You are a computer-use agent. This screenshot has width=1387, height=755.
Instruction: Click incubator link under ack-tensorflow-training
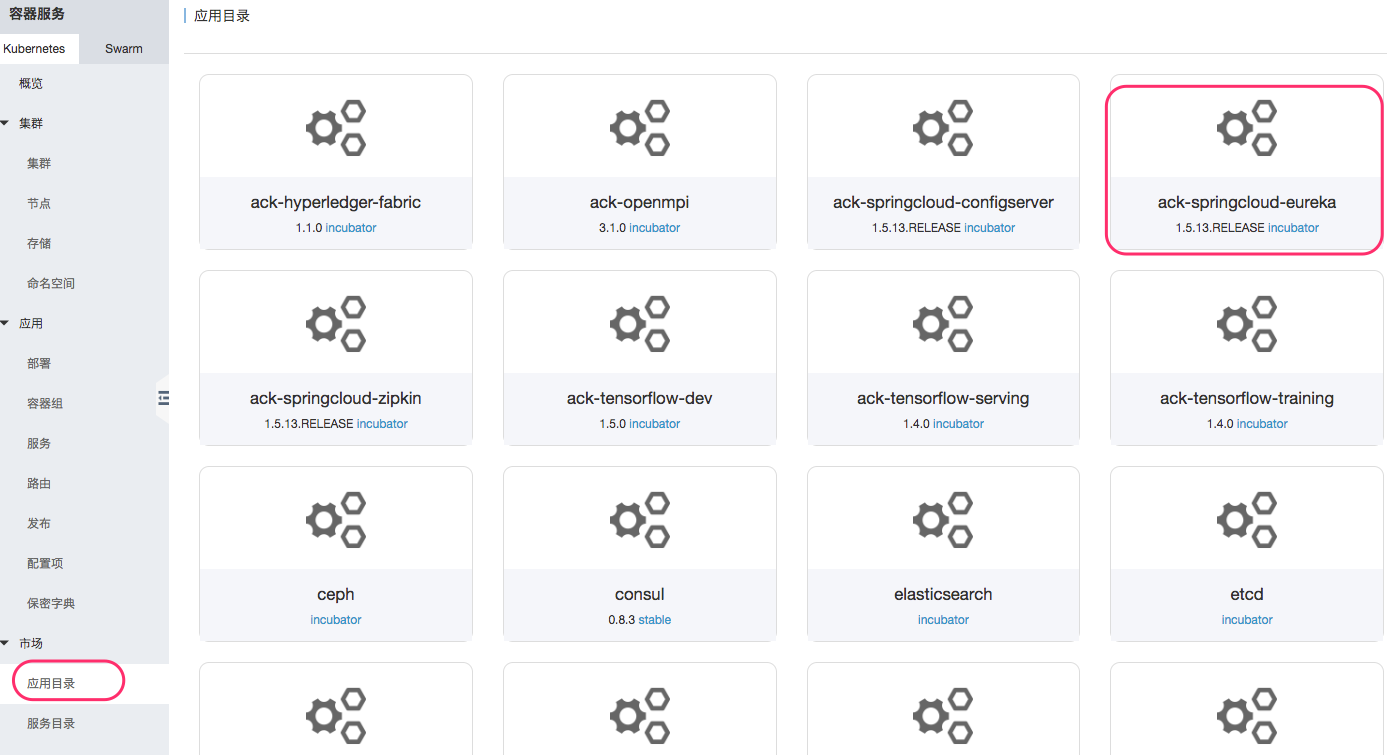coord(1263,424)
